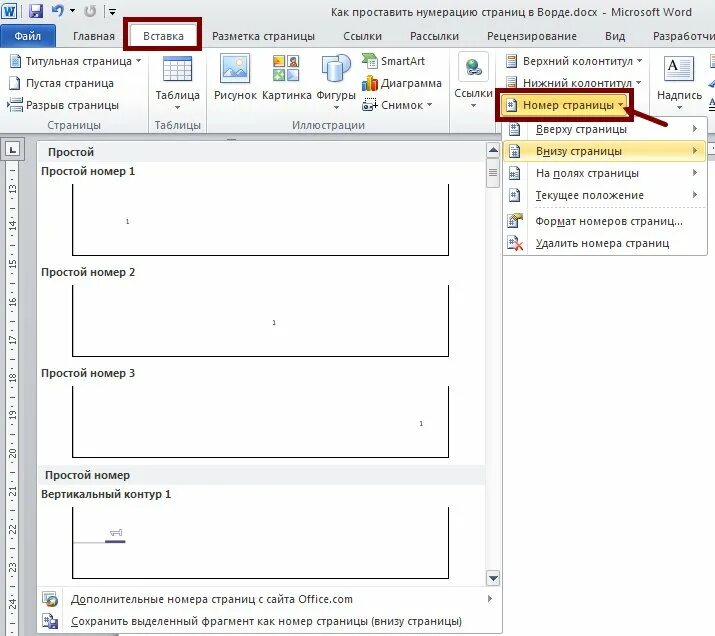Click the Удалить номера страниц icon

click(515, 243)
